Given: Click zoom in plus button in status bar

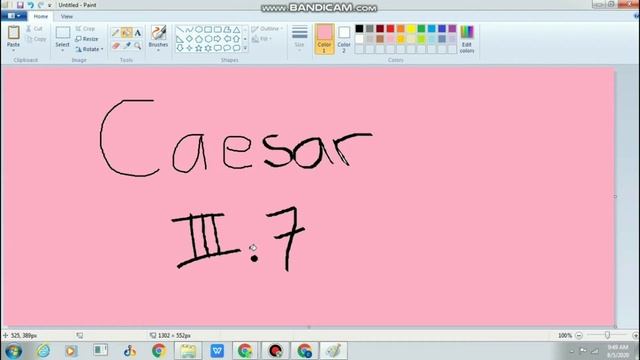Looking at the screenshot, I should [x=636, y=336].
